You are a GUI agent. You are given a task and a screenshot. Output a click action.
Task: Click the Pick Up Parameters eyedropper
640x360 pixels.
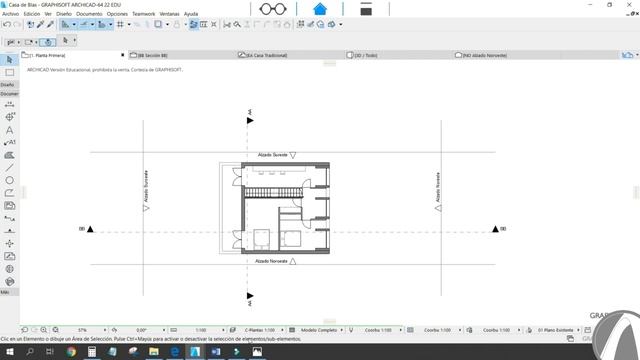(40, 24)
